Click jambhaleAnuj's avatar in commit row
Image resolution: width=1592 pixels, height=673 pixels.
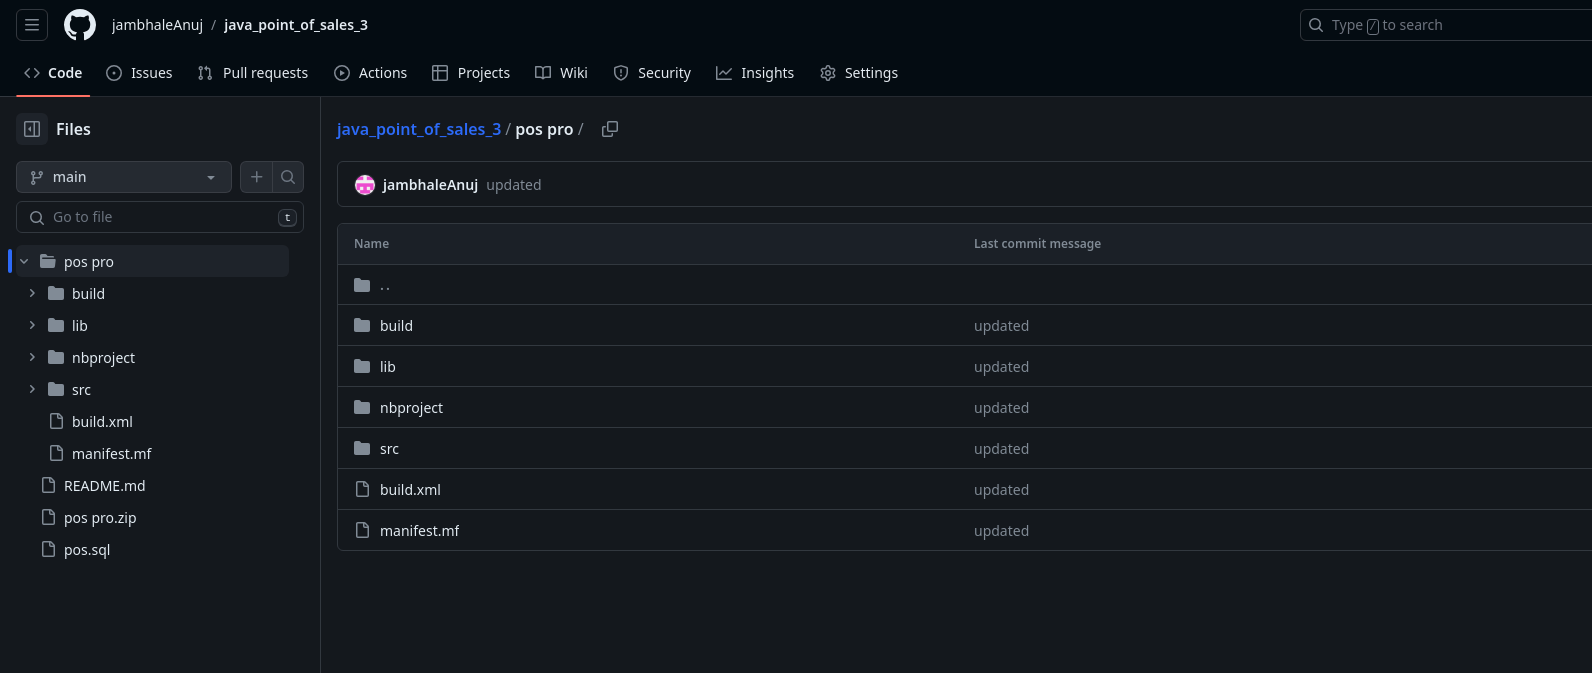(x=365, y=185)
